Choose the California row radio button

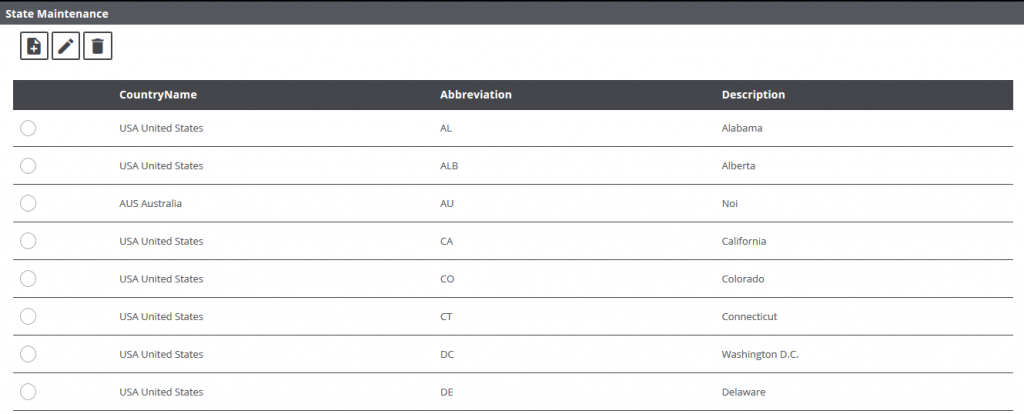click(x=28, y=241)
